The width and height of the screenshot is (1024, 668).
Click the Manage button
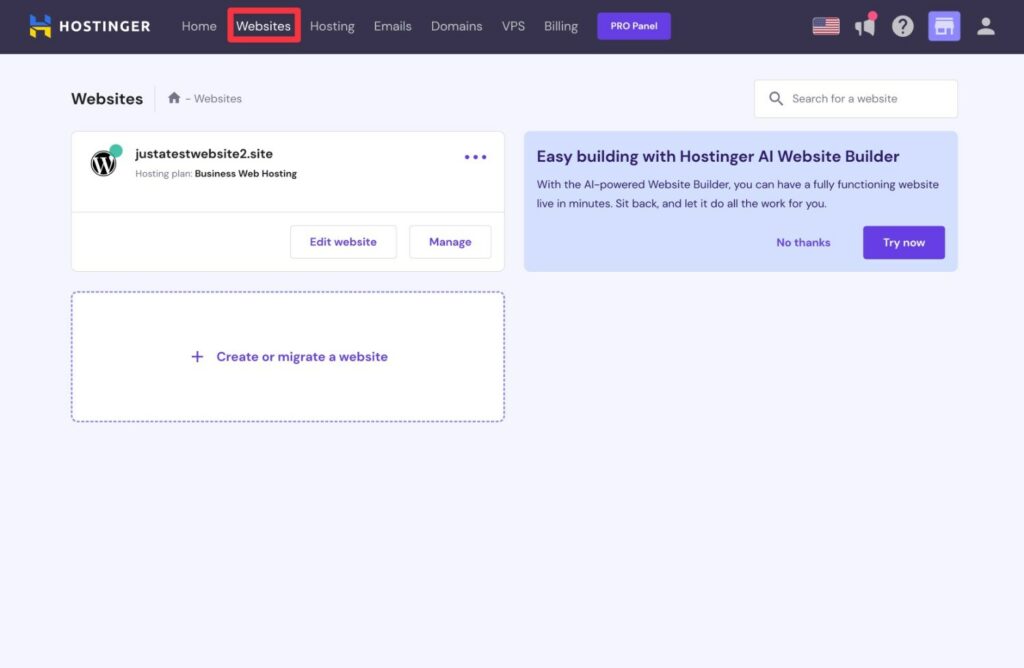450,242
